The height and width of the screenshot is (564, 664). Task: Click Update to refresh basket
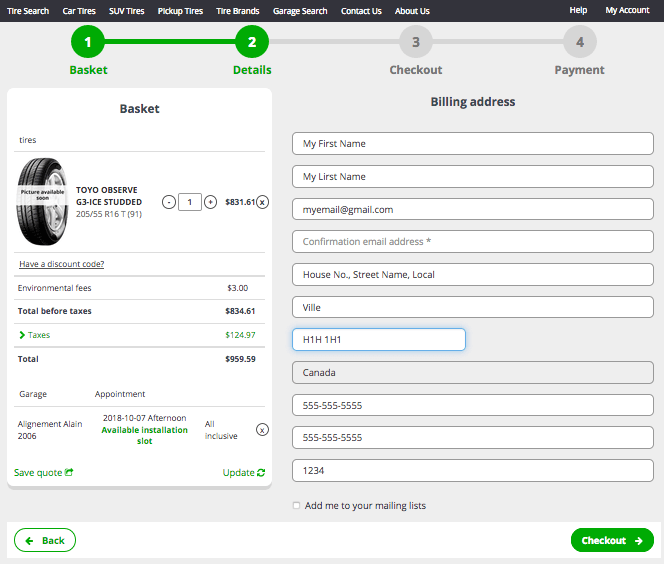point(244,472)
